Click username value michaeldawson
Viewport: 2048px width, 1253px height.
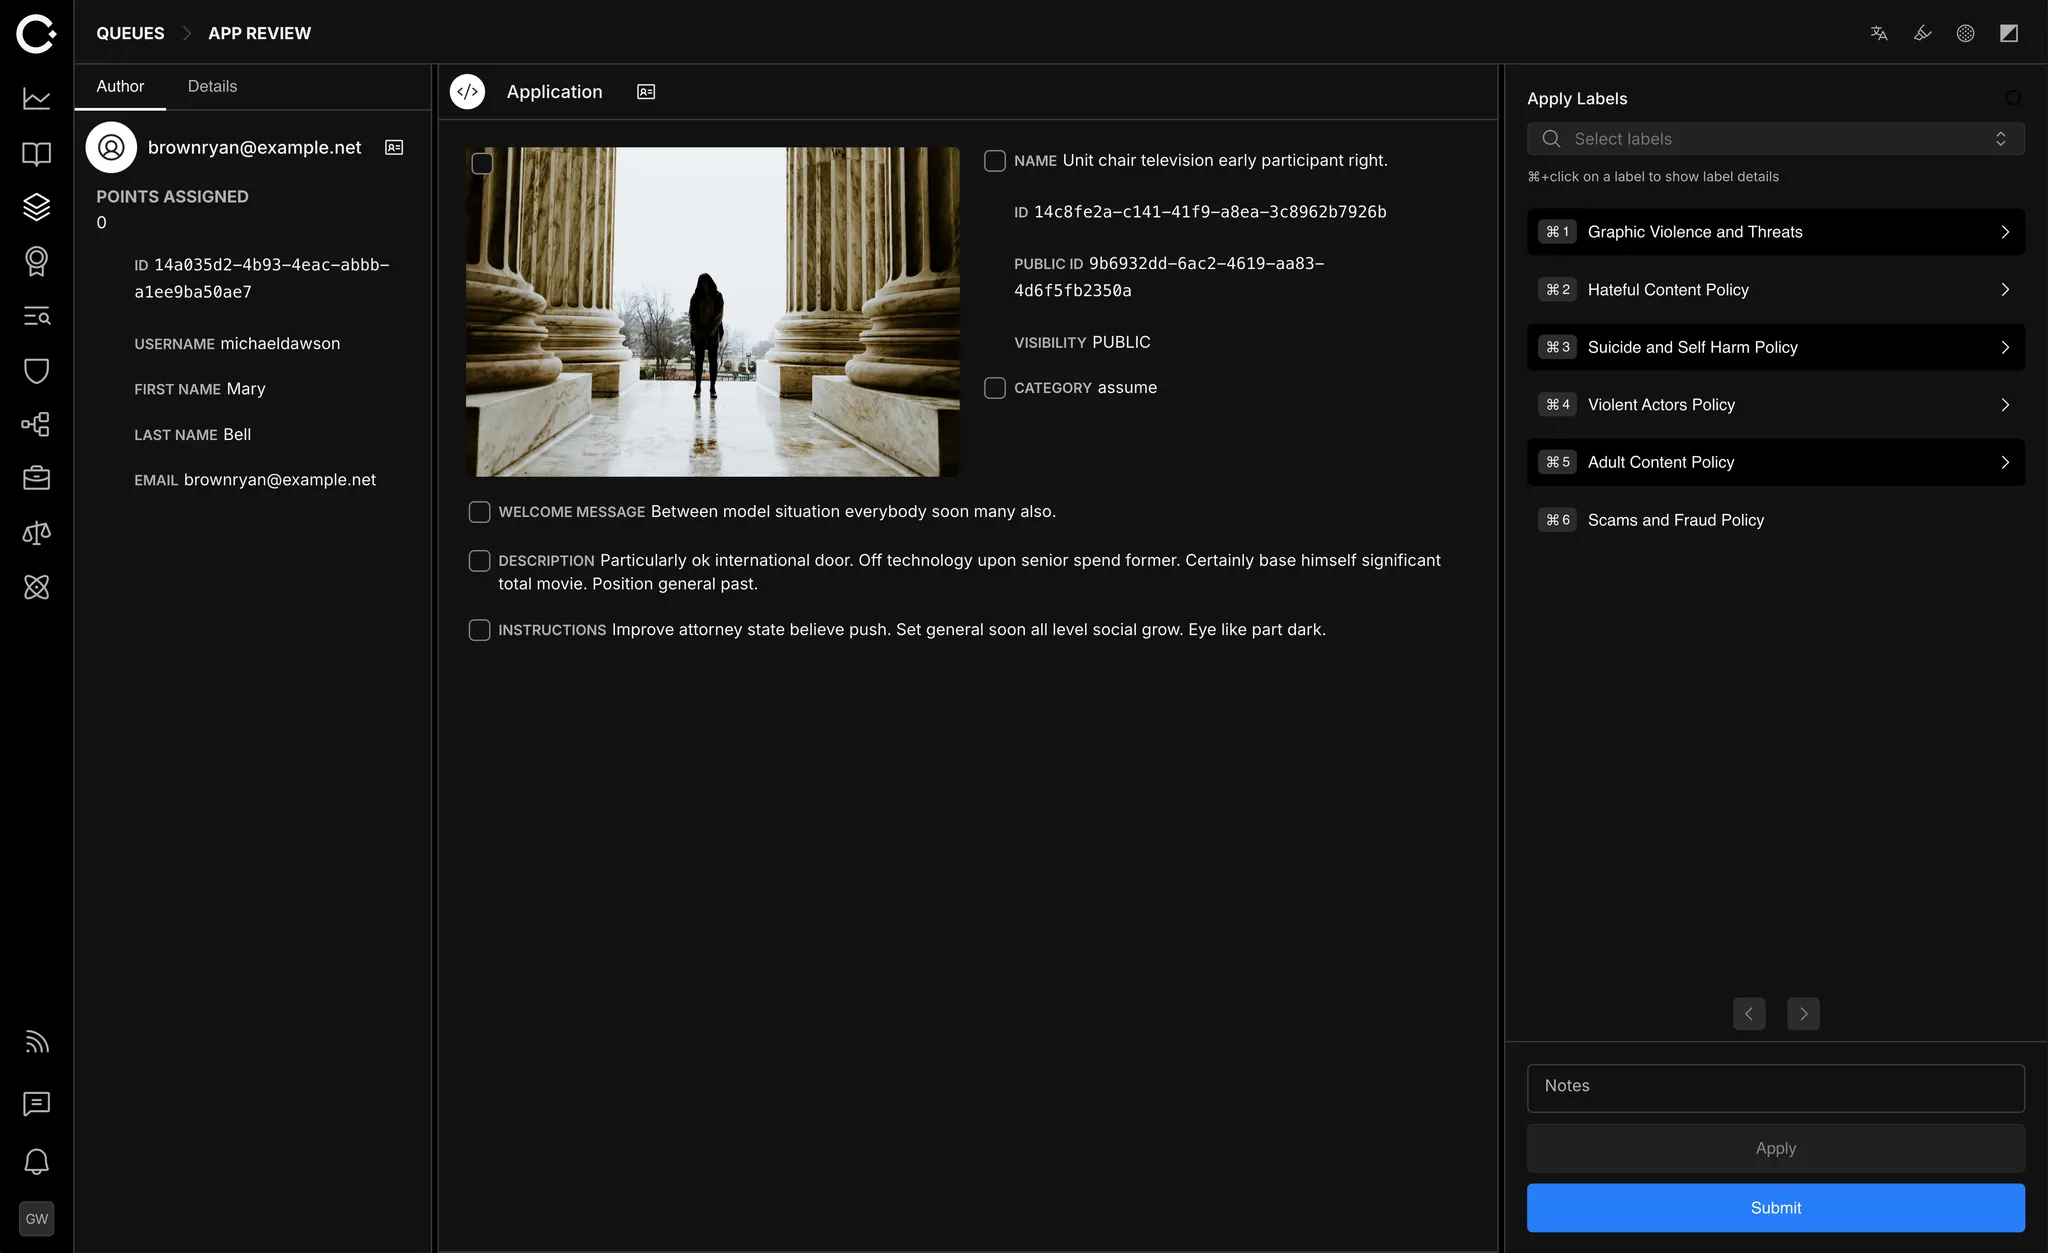pyautogui.click(x=280, y=344)
